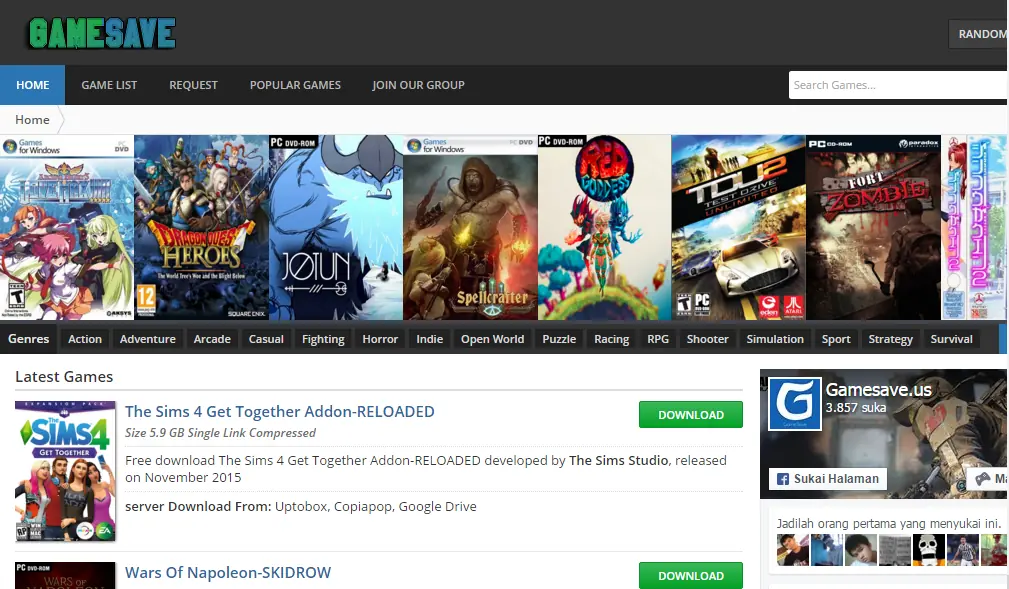Click the 'Size 5.9 GB Single Link Compressed' text
Image resolution: width=1009 pixels, height=589 pixels.
pyautogui.click(x=220, y=433)
